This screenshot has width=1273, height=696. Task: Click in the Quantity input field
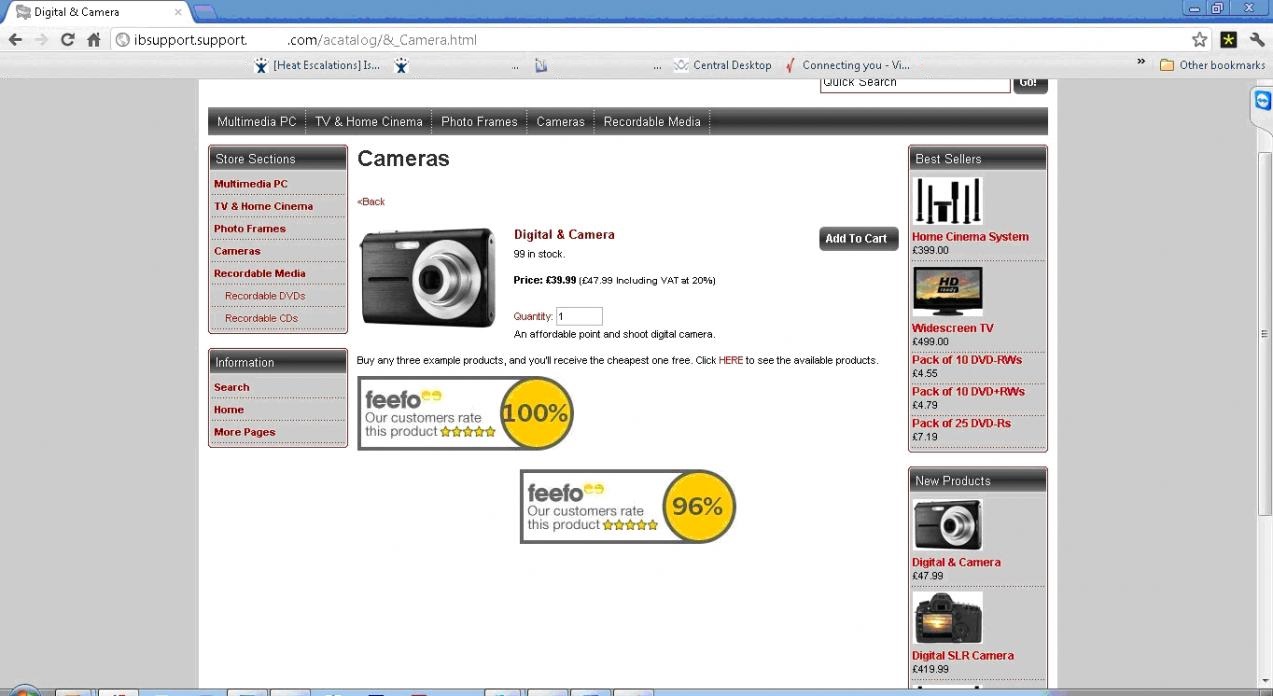click(x=579, y=316)
